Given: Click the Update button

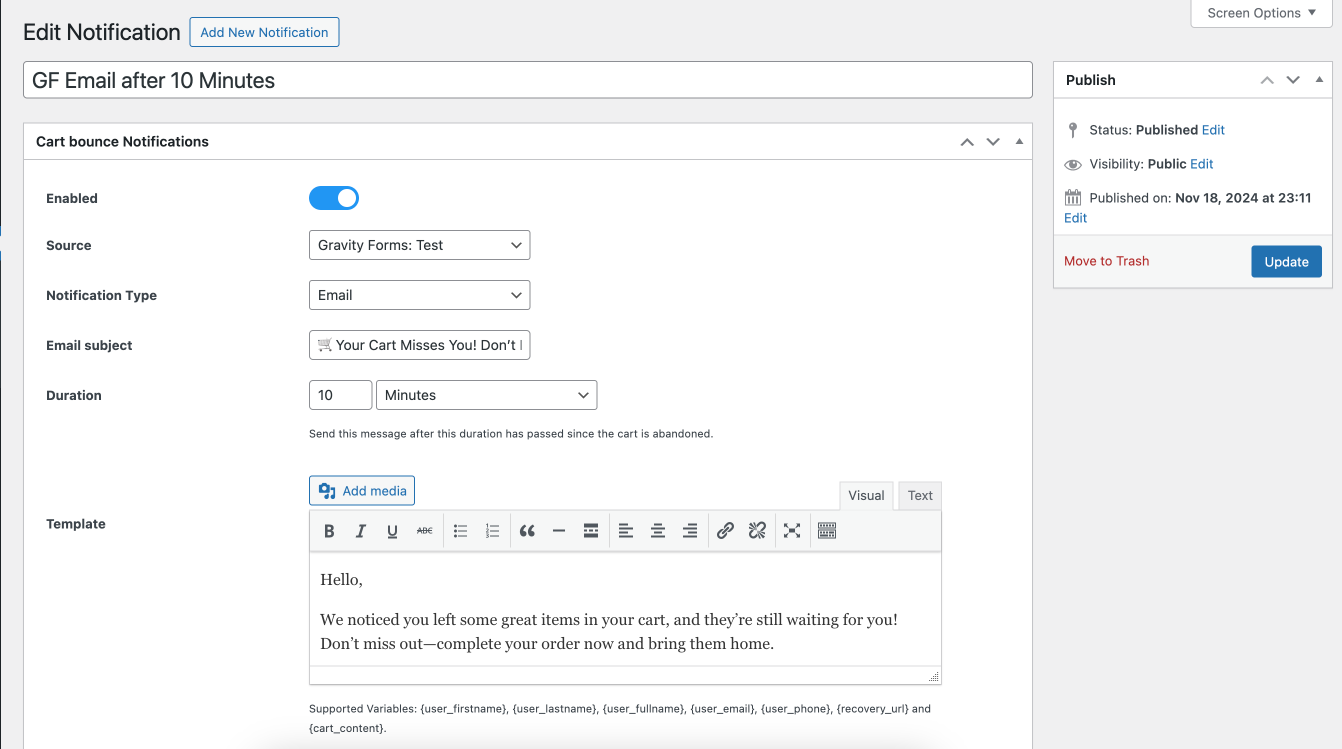Looking at the screenshot, I should pyautogui.click(x=1286, y=262).
